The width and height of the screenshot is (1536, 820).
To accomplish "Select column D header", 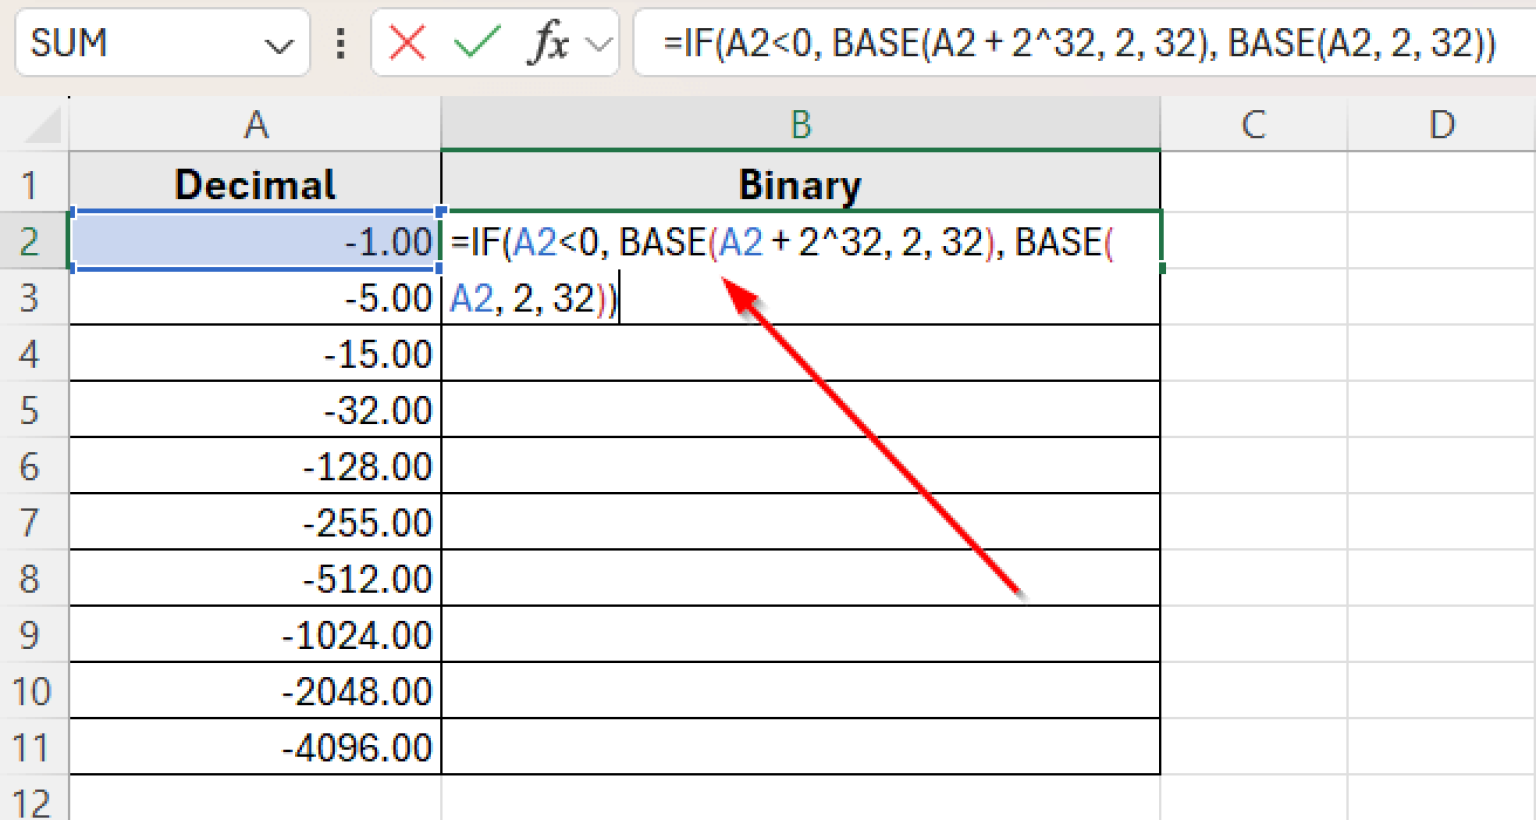I will click(x=1440, y=124).
